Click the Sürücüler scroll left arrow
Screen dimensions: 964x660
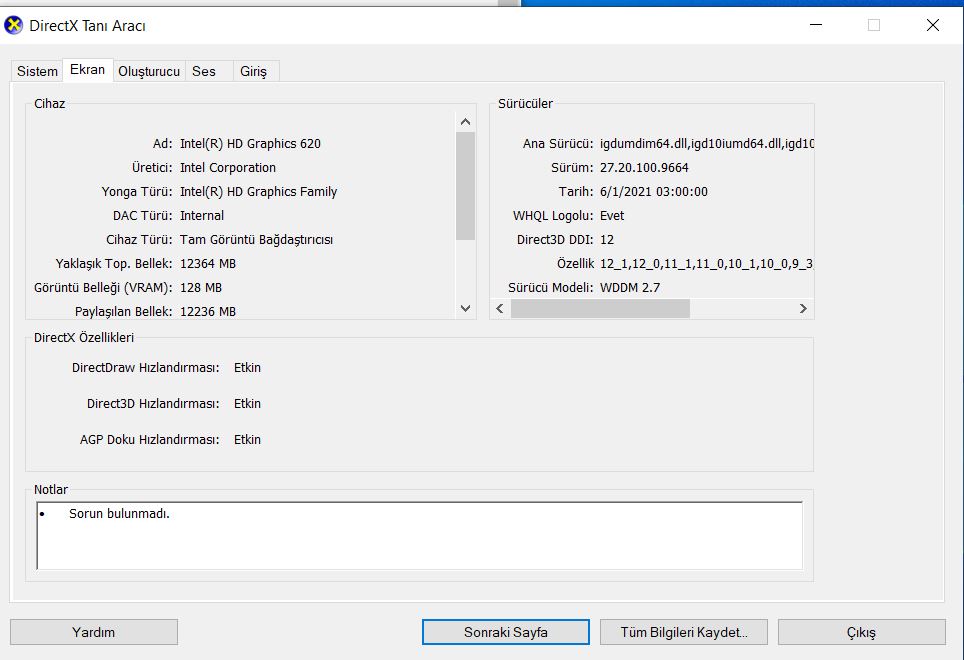pos(500,308)
